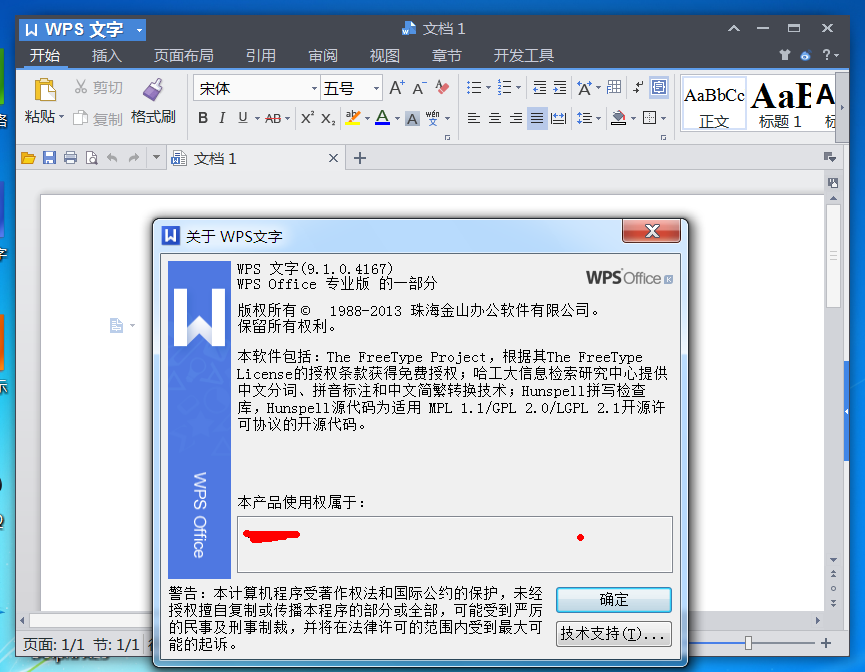
Task: Switch to the 插入 ribbon tab
Action: [107, 56]
